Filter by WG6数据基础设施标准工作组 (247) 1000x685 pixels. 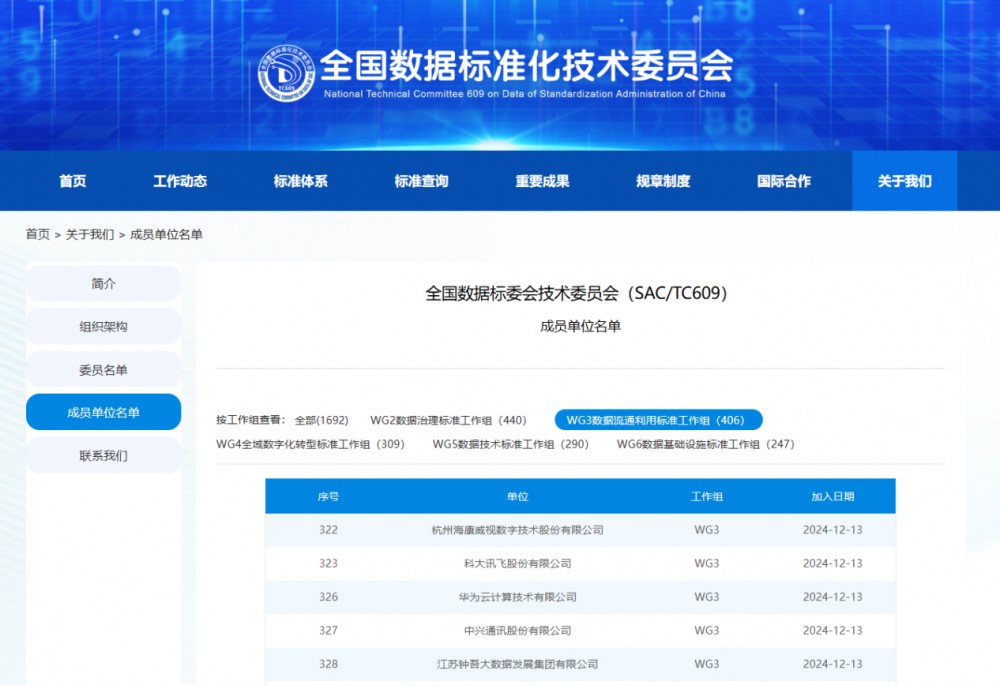[705, 444]
